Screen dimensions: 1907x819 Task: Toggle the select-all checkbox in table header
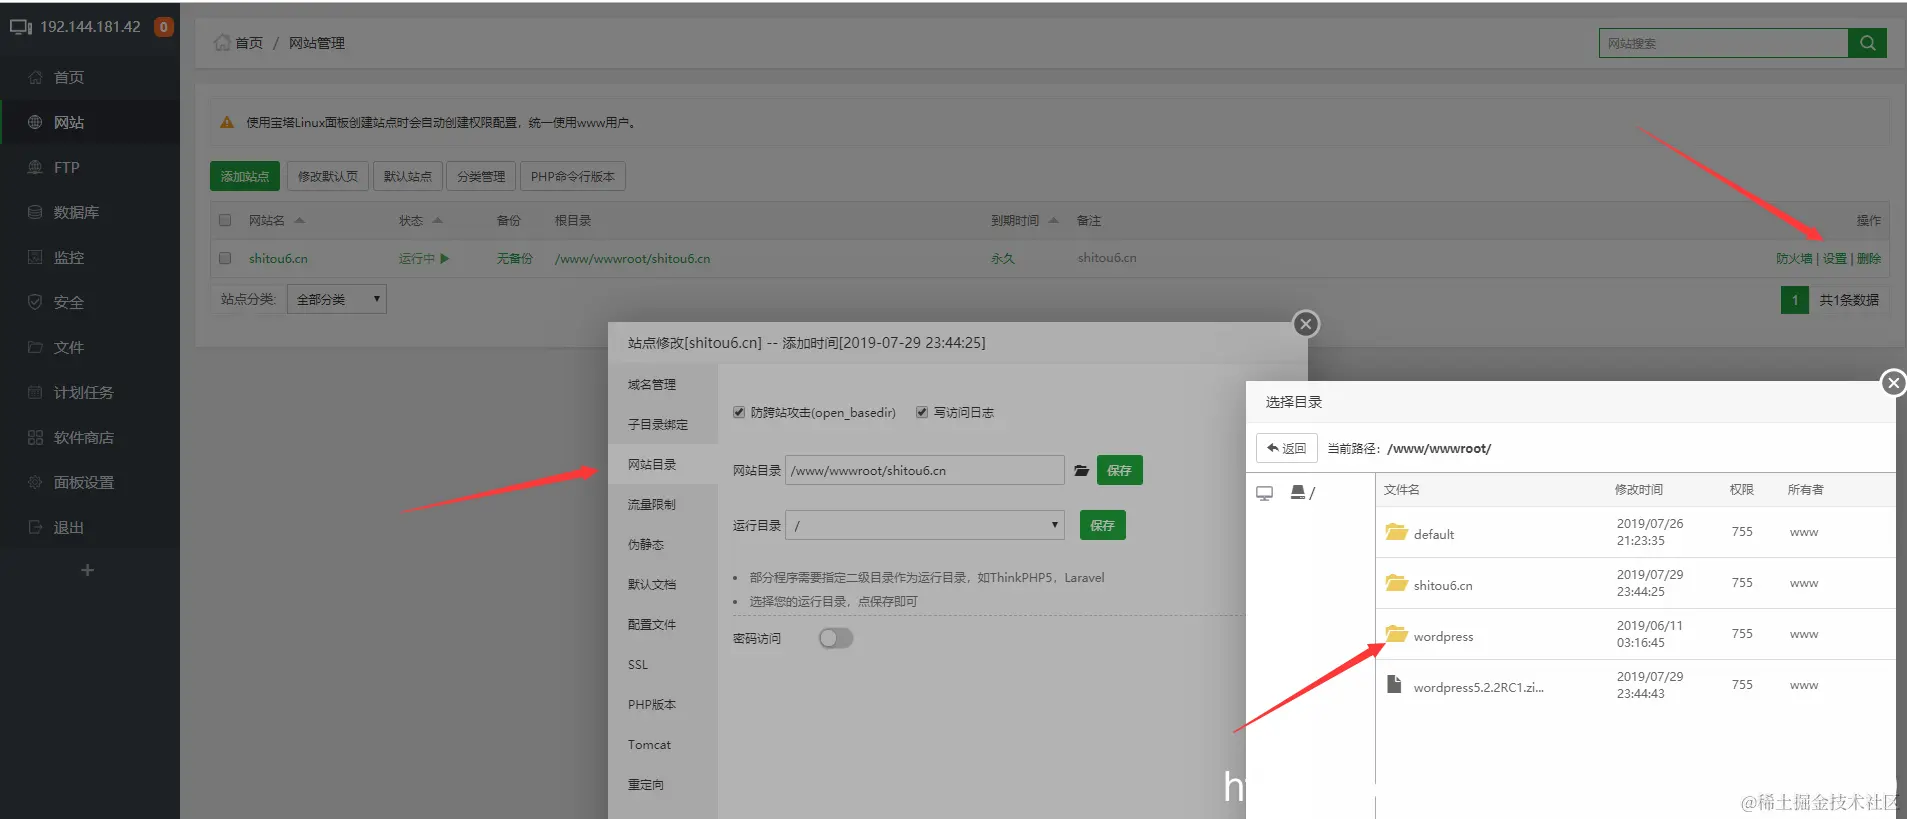tap(225, 220)
